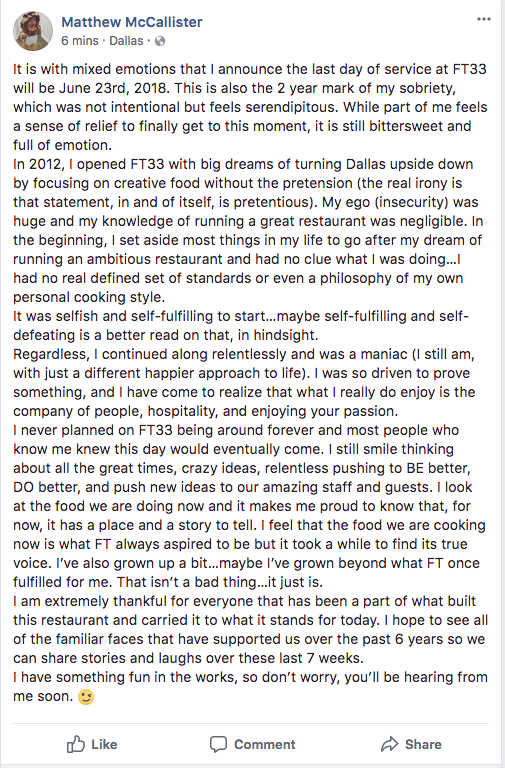Click the line "It was selfish and self-fulfilling"

[241, 316]
